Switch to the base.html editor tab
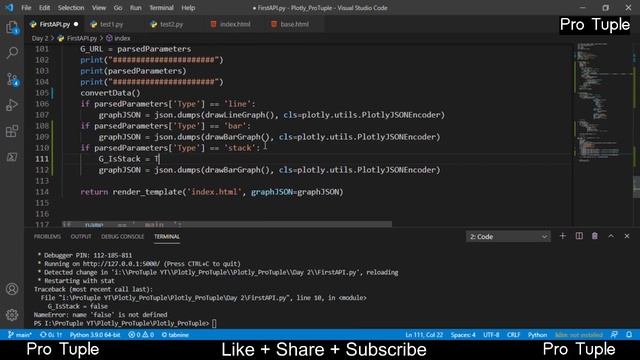 [x=294, y=24]
